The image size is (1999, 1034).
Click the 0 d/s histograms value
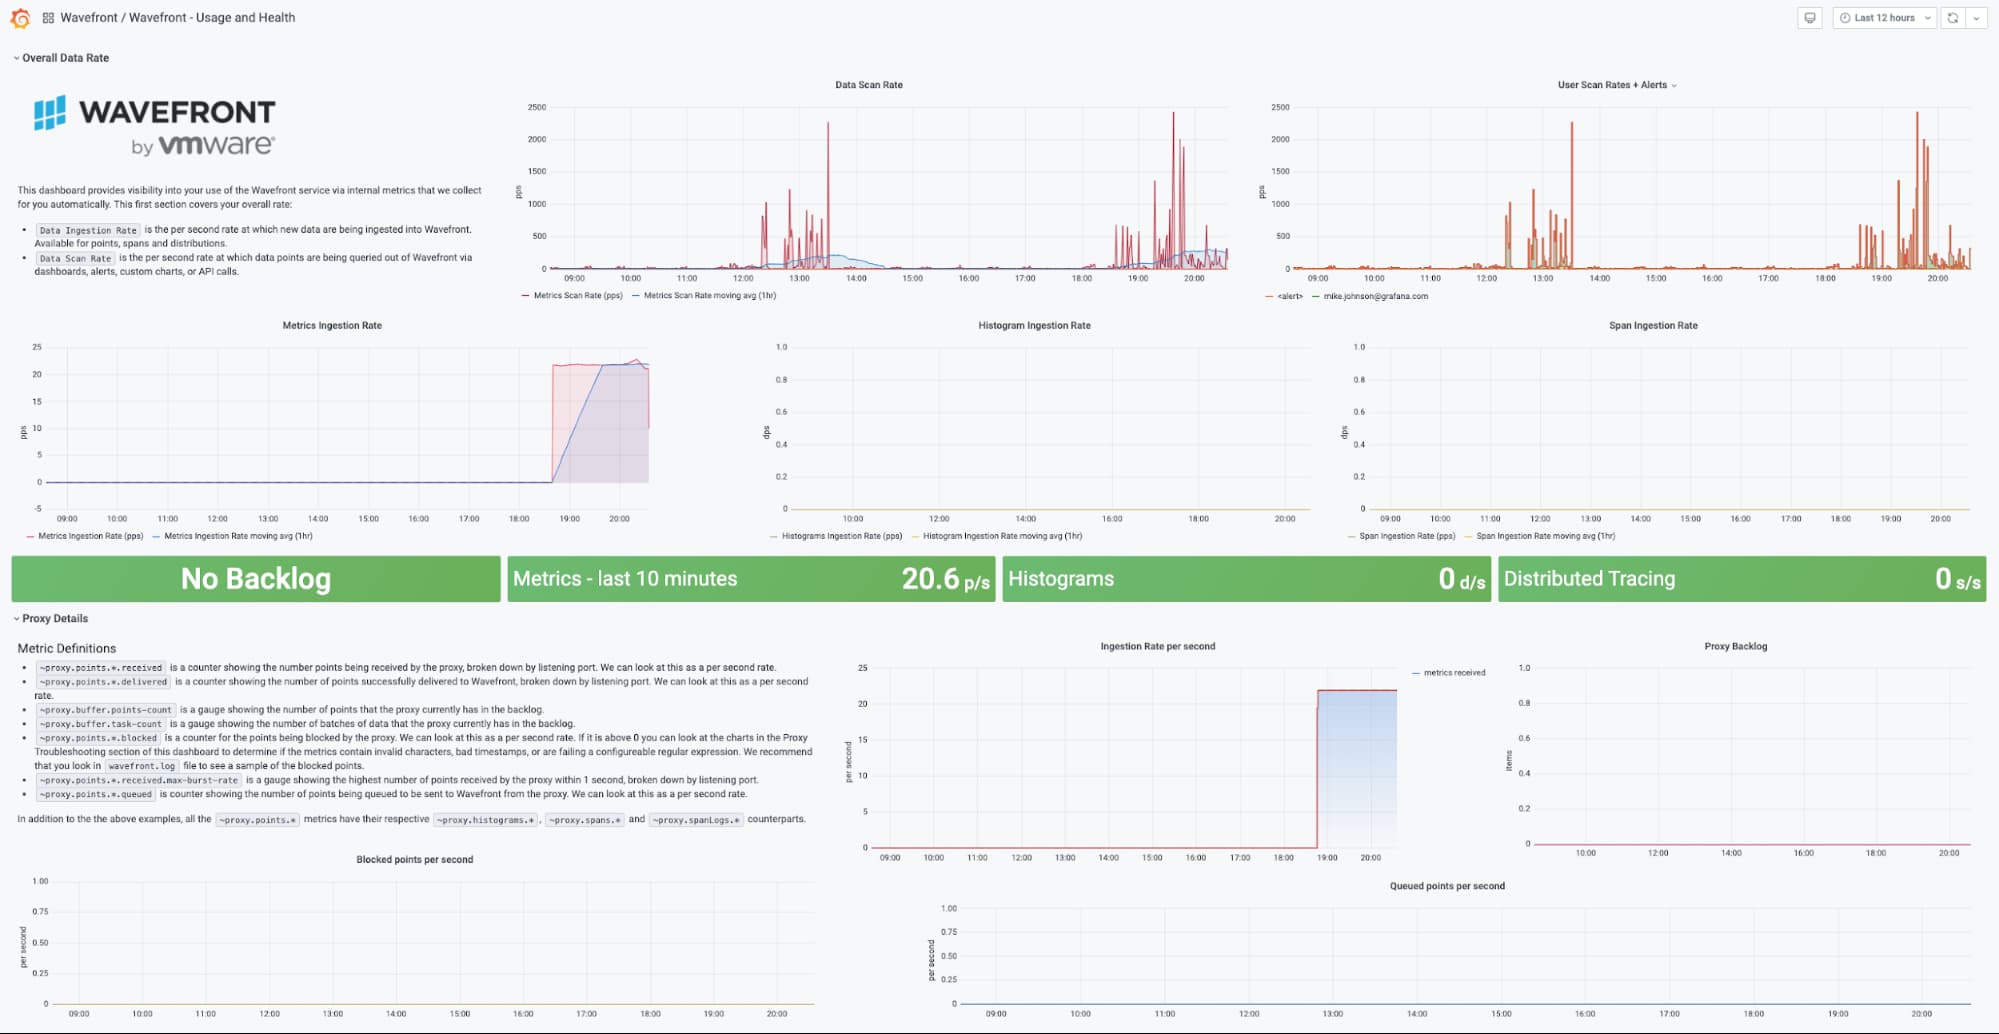pyautogui.click(x=1462, y=579)
